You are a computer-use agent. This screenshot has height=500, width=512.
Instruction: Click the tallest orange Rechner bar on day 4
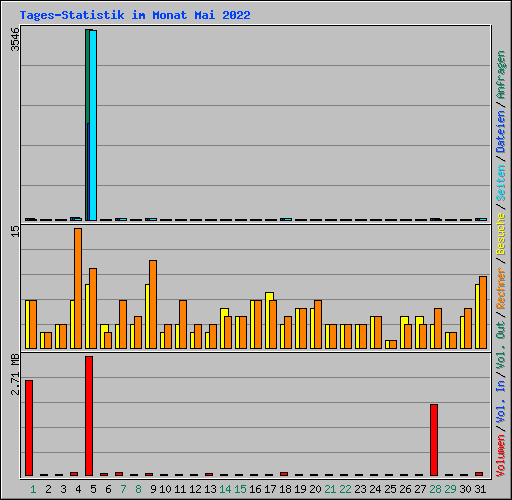point(78,288)
